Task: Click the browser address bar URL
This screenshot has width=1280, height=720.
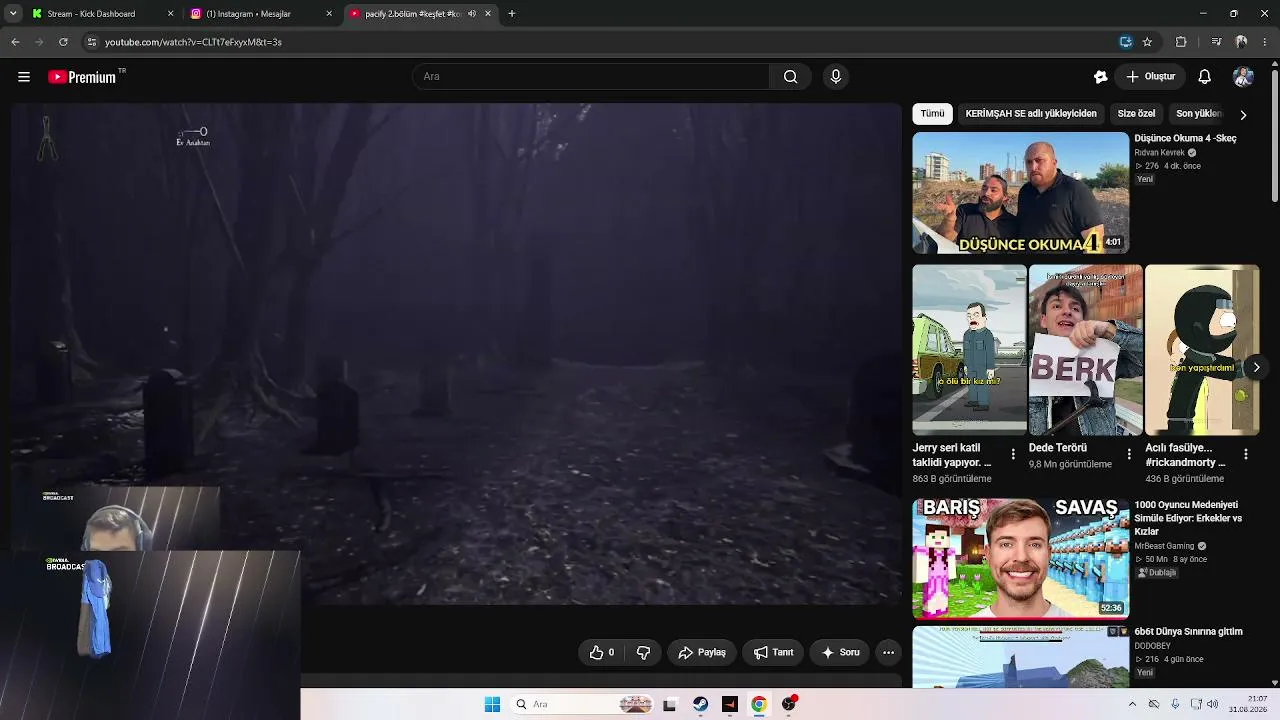Action: click(x=193, y=42)
